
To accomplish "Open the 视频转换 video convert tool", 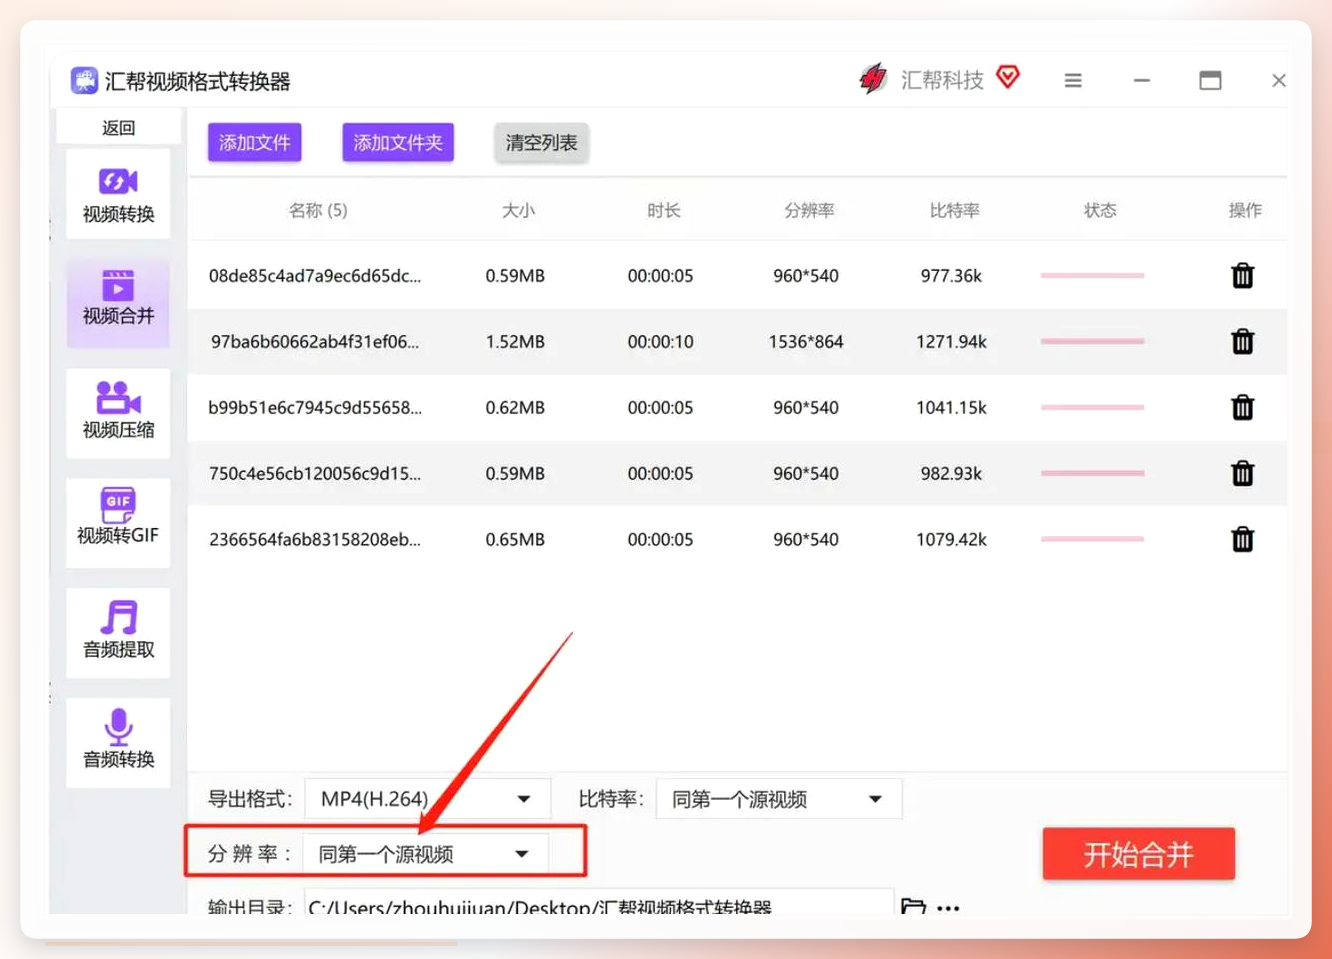I will (118, 194).
